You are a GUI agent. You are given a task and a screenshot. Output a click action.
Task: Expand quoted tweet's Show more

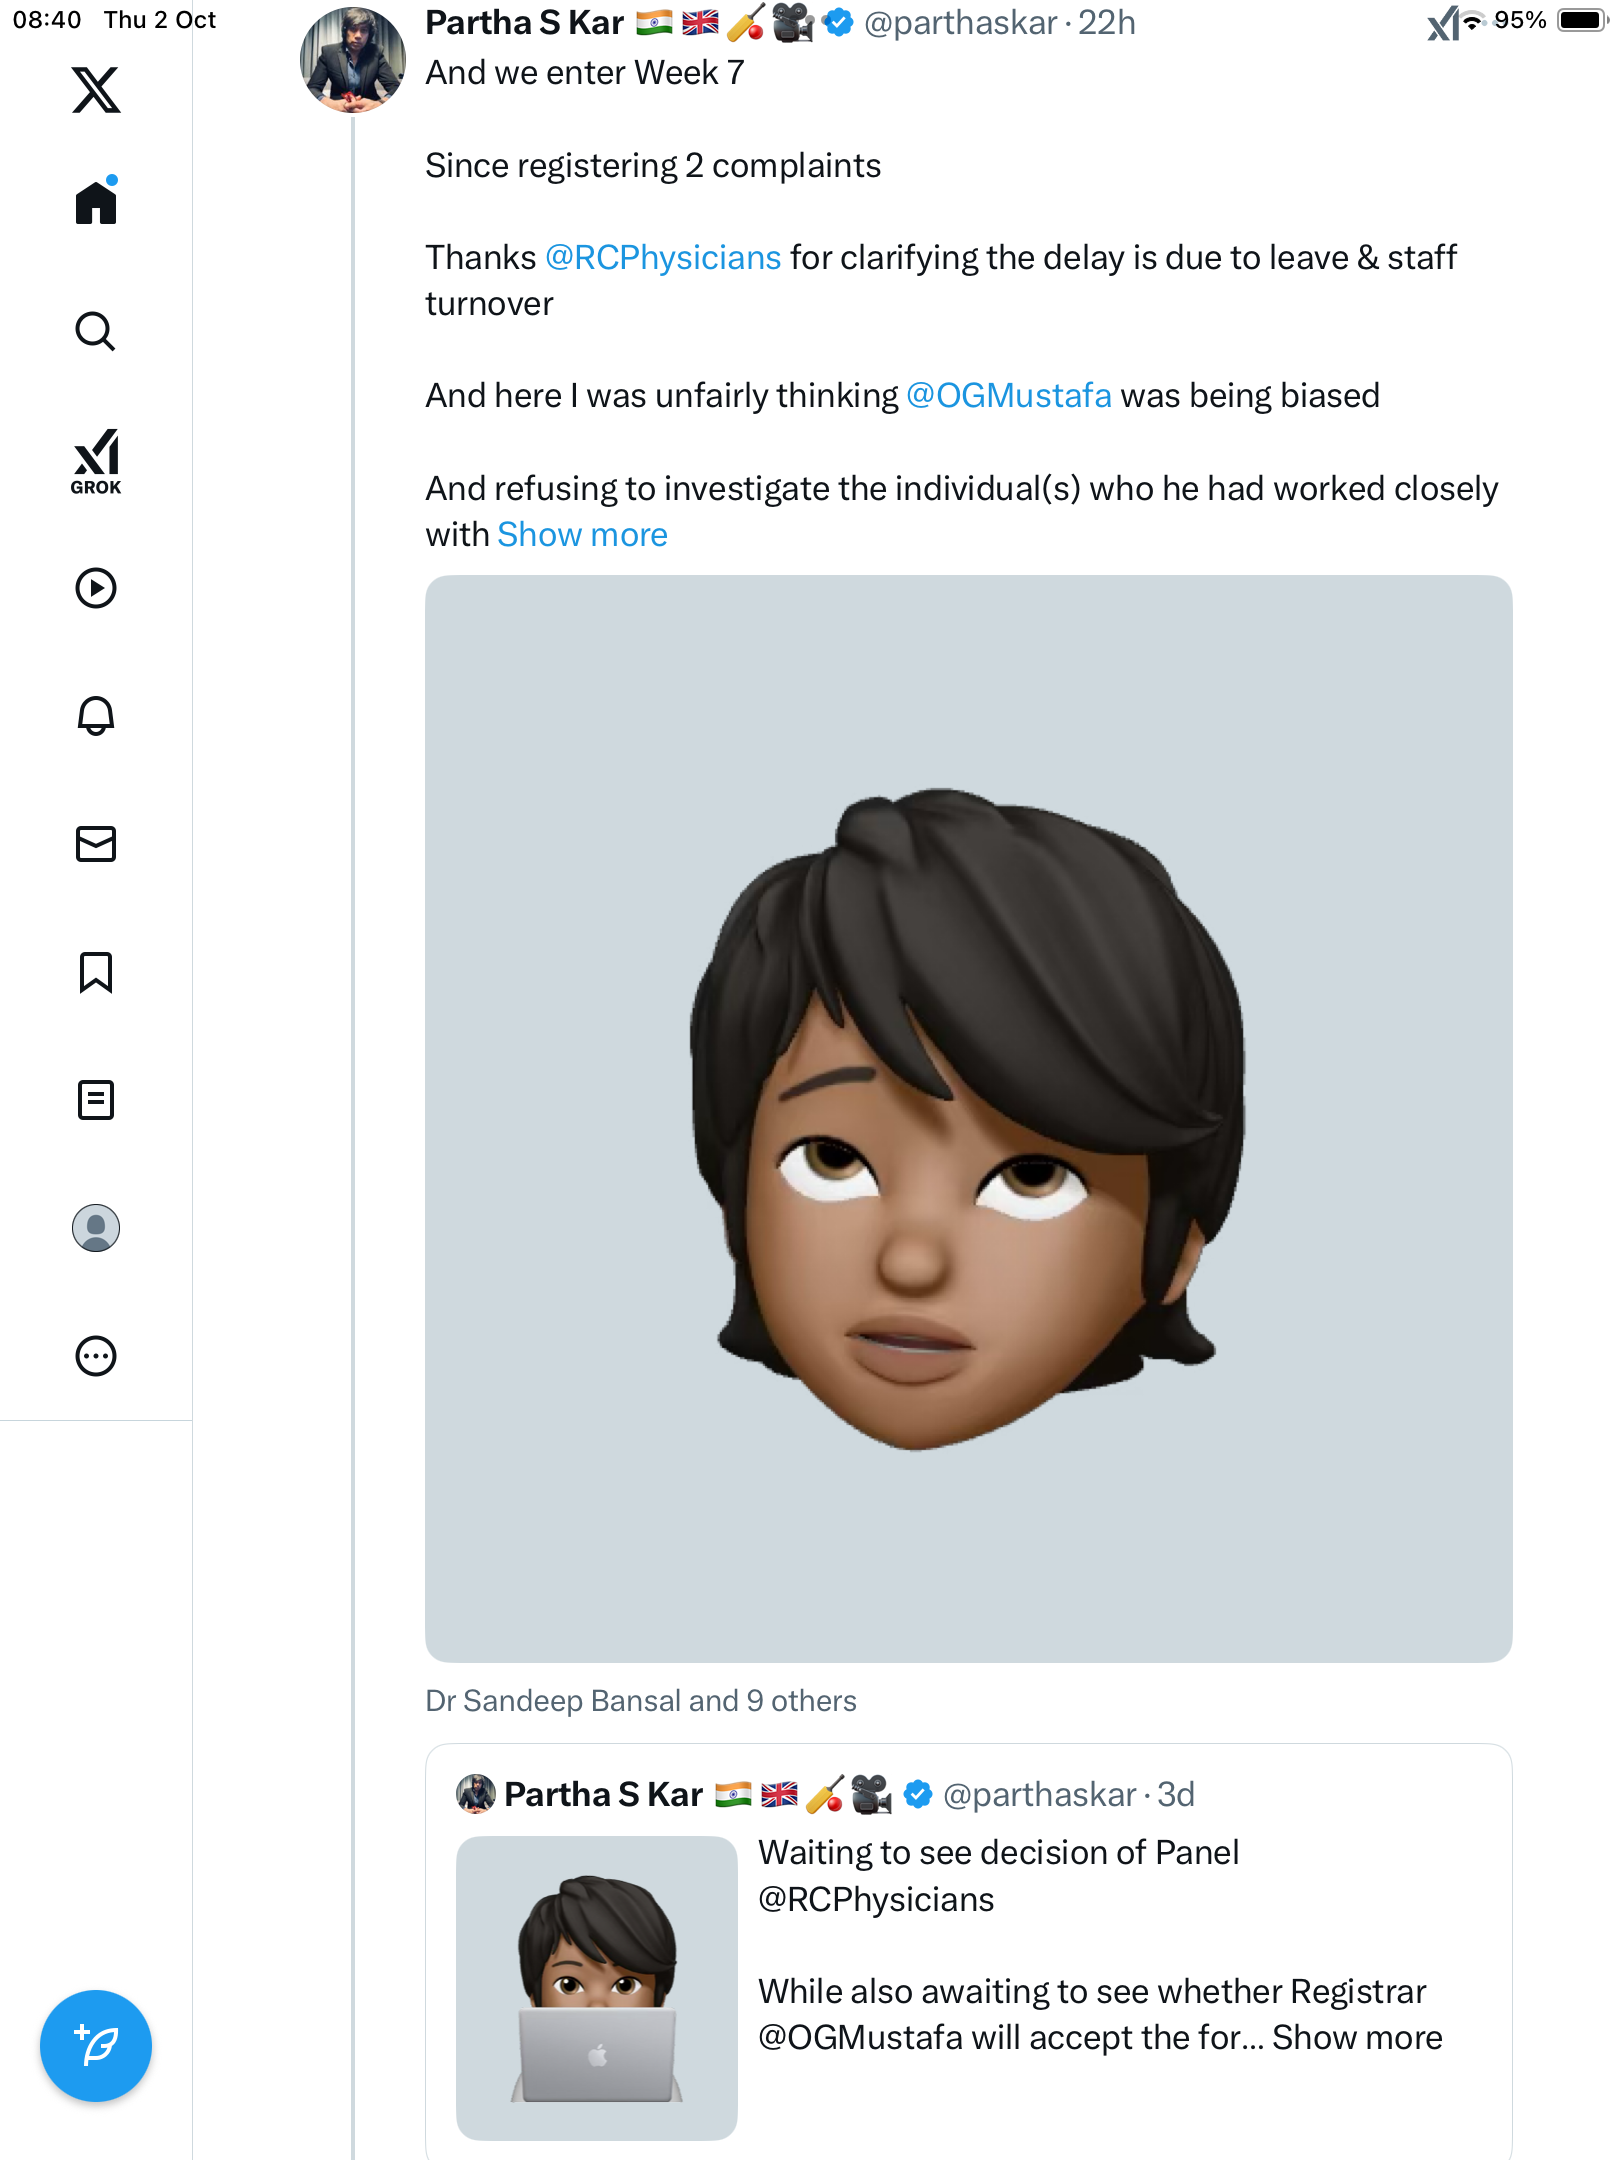(x=1357, y=2037)
